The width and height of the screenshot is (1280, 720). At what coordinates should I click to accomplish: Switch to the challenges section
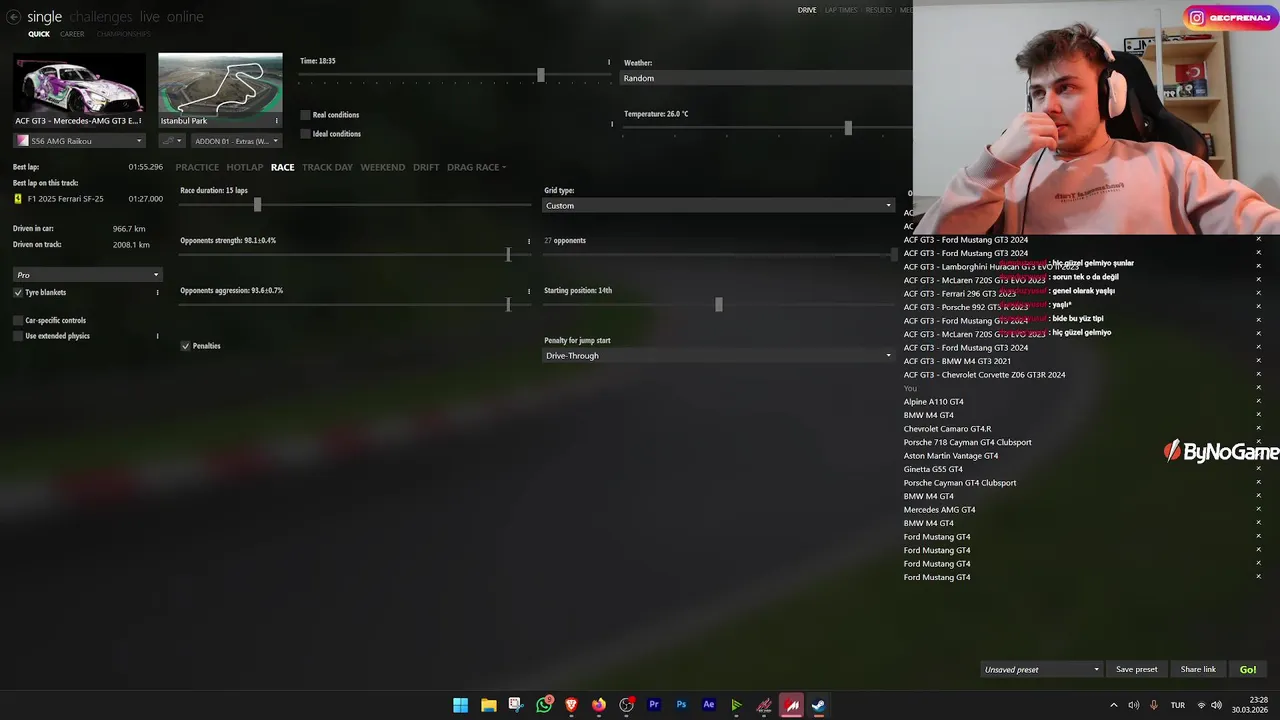click(101, 17)
